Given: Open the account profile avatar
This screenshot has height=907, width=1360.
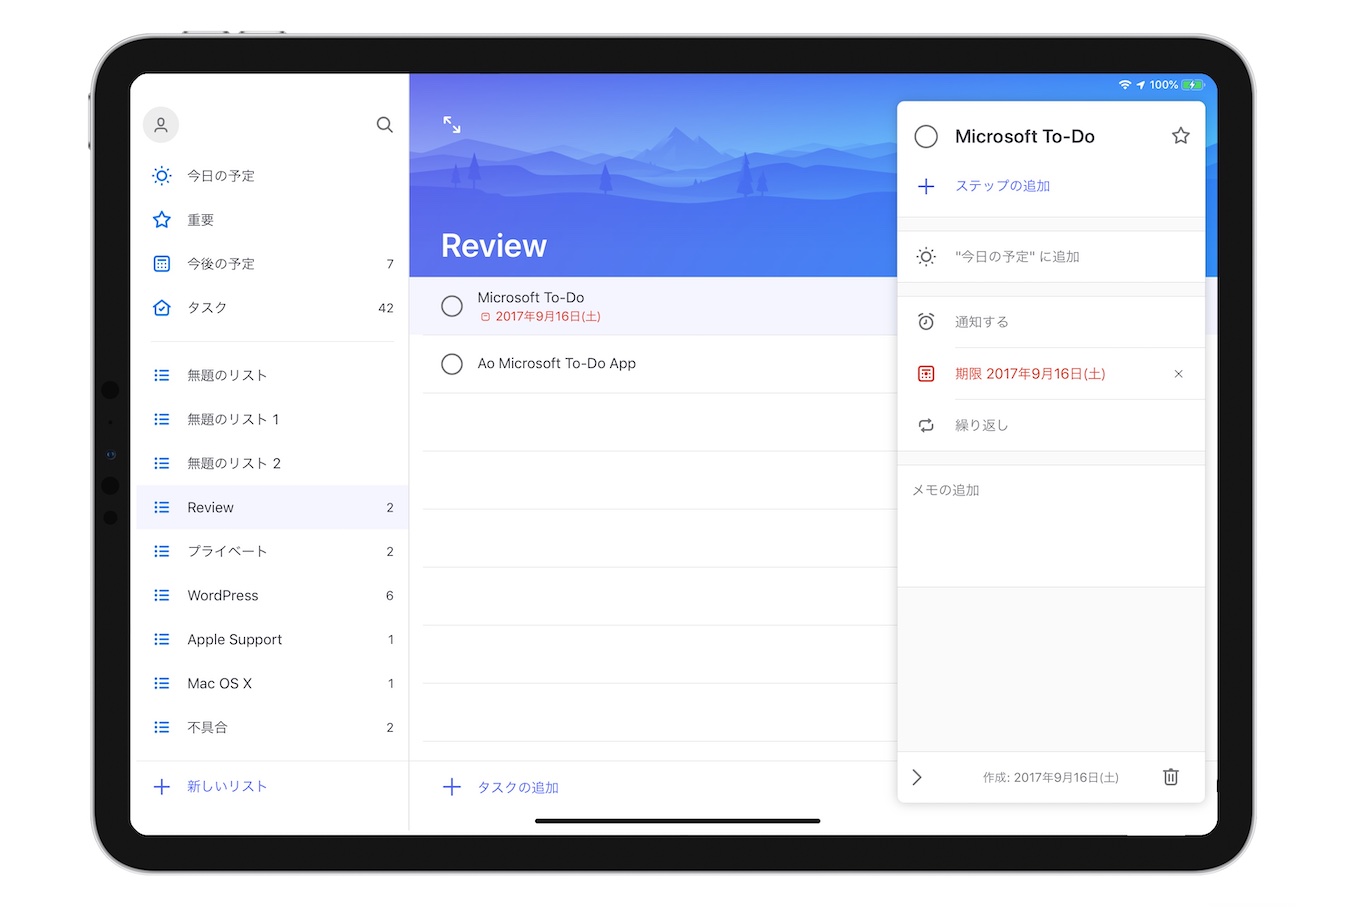Looking at the screenshot, I should click(161, 125).
